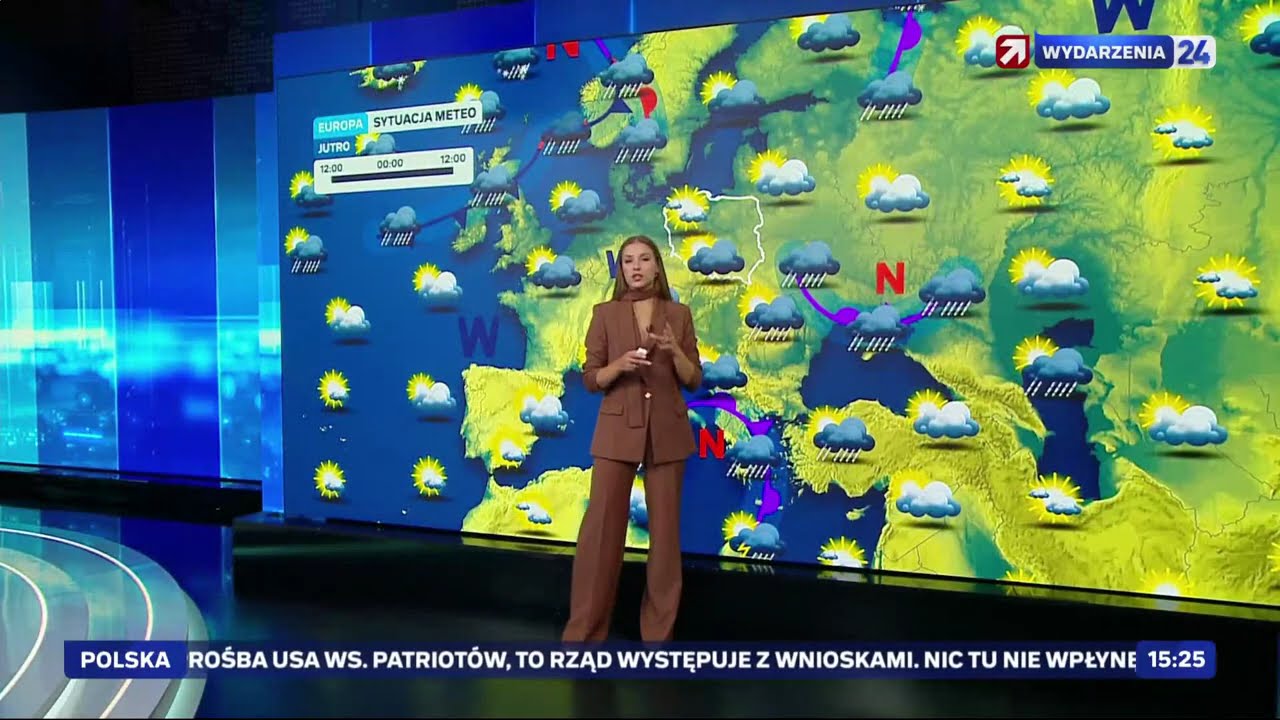Click the 24 channel number badge
The height and width of the screenshot is (720, 1280).
coord(1194,52)
